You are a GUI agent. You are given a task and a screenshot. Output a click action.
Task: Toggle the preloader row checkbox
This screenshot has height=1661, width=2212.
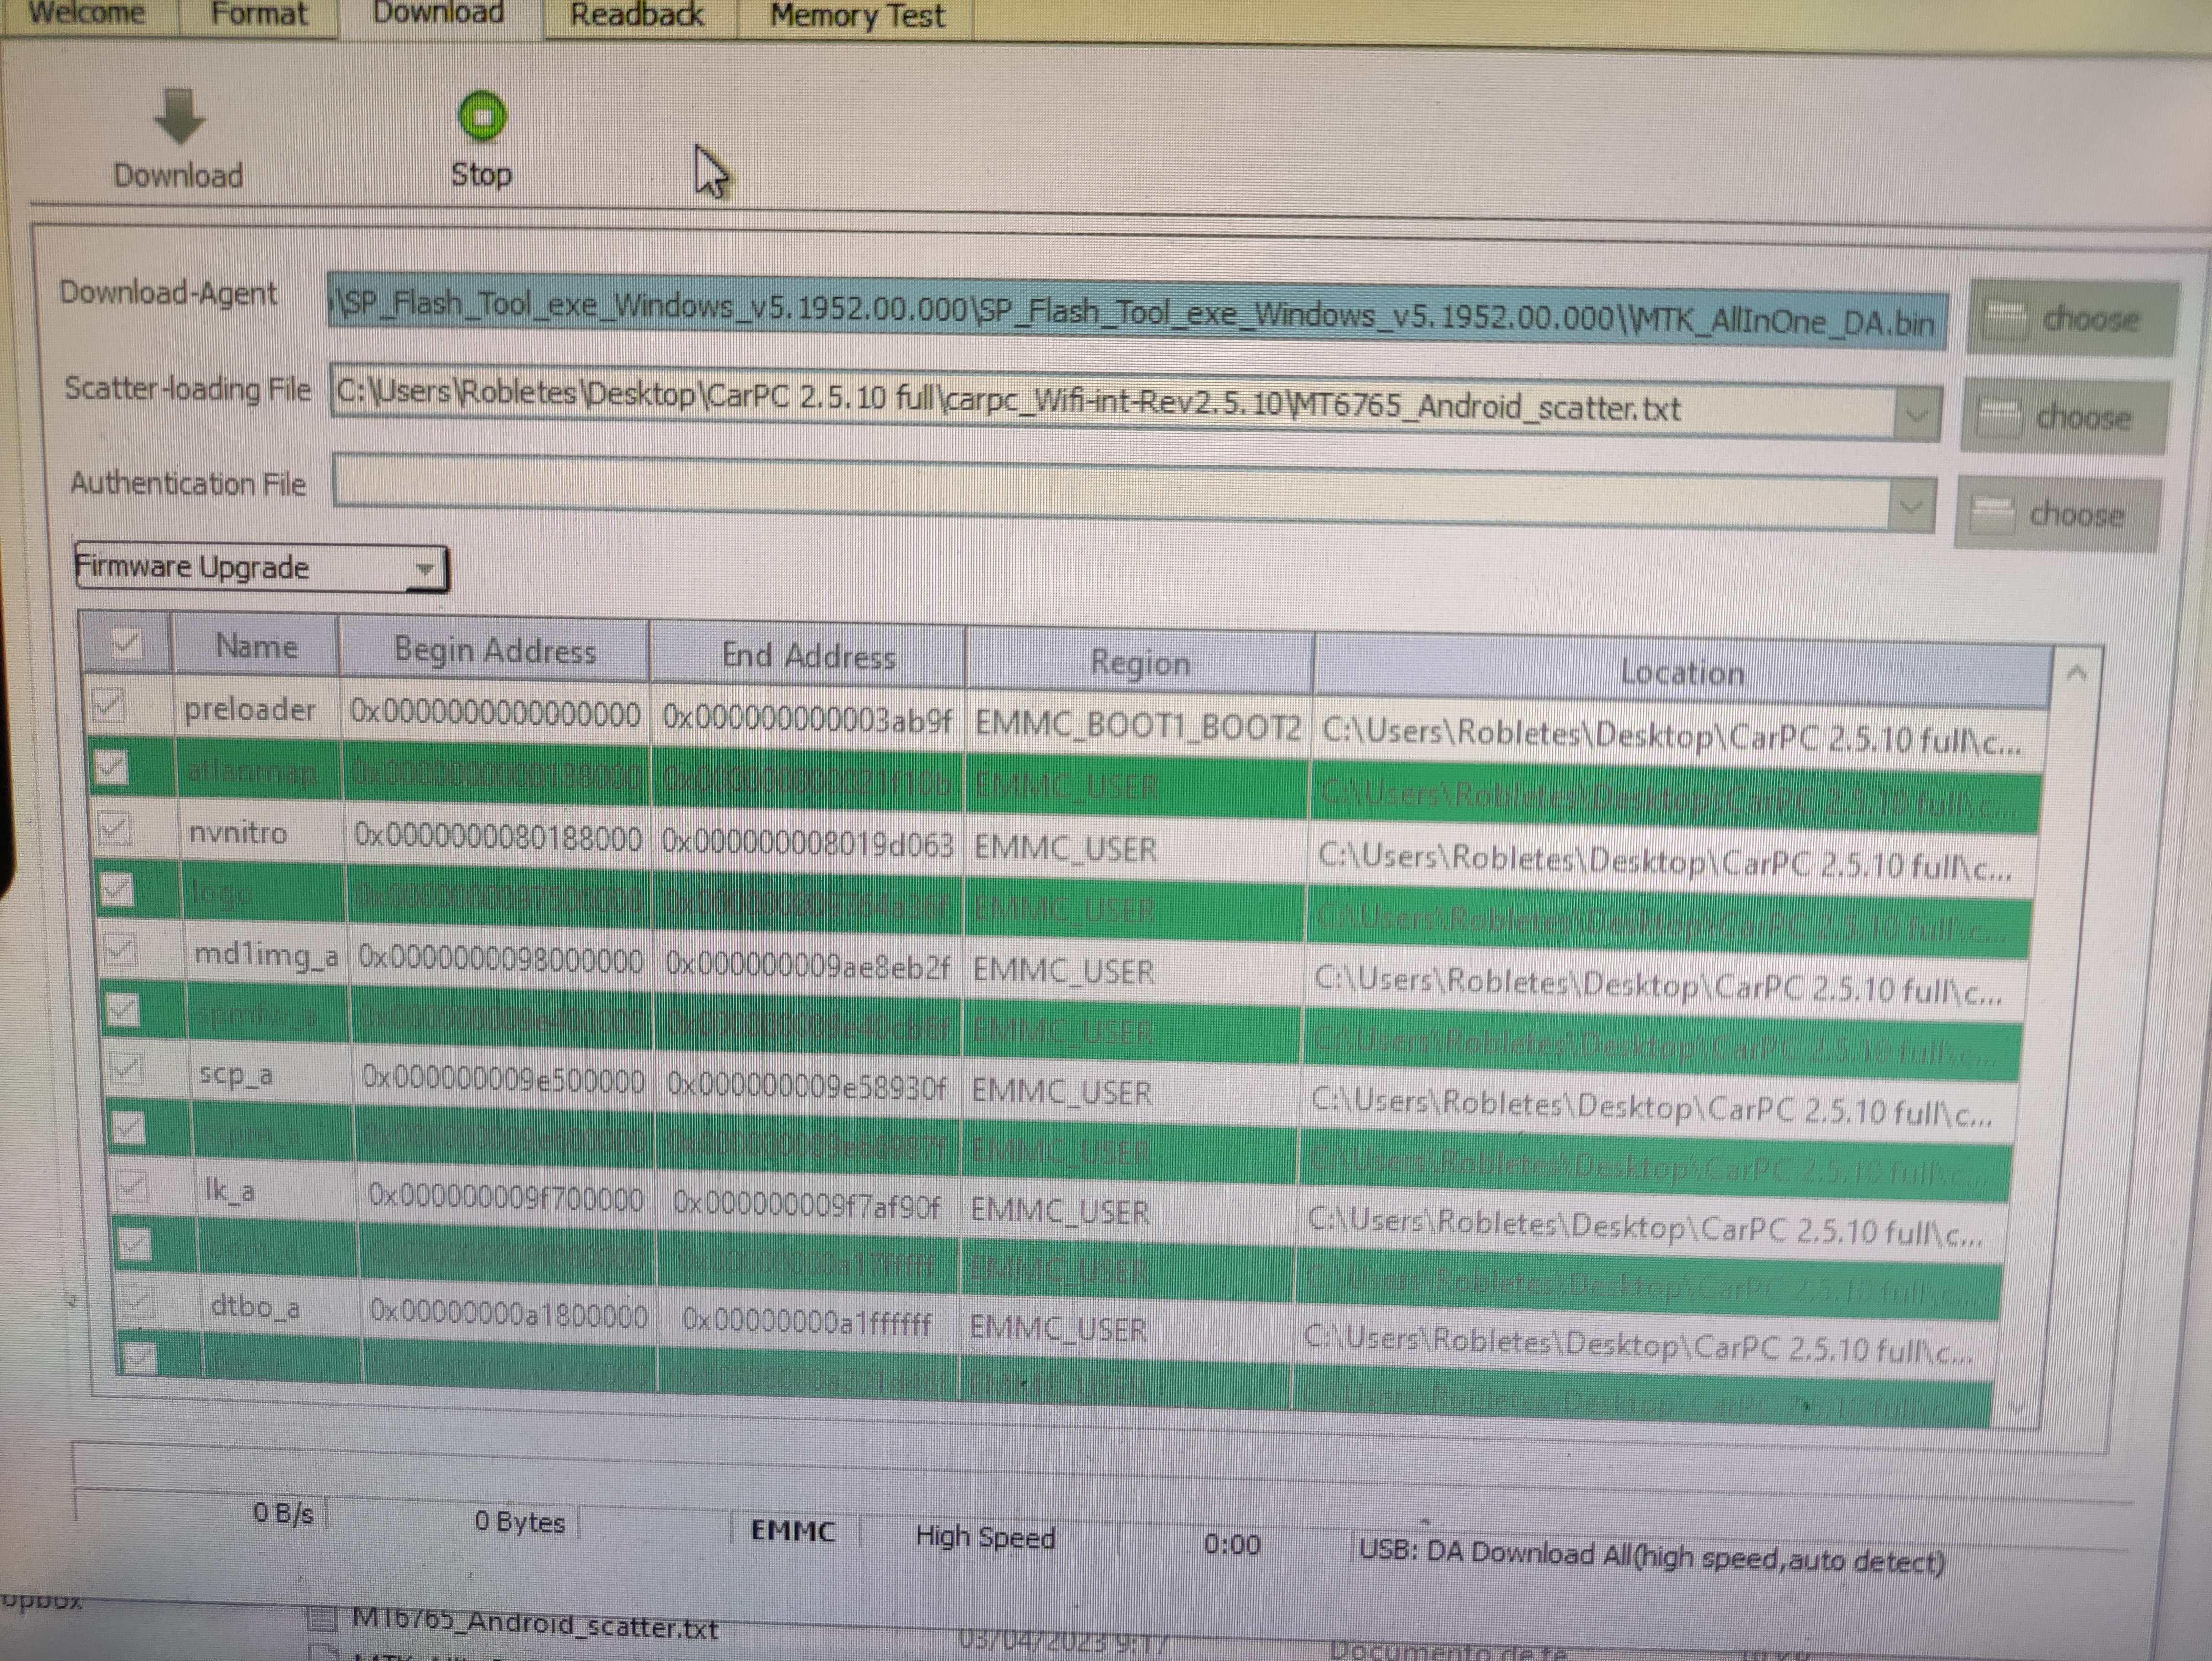[108, 706]
